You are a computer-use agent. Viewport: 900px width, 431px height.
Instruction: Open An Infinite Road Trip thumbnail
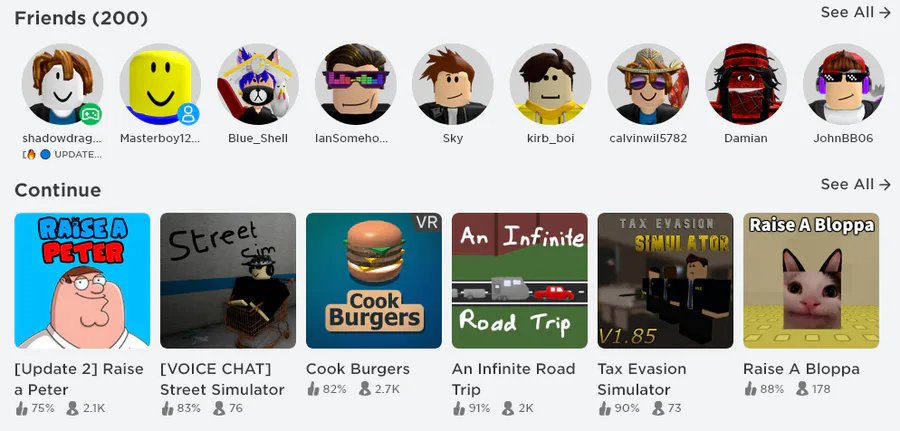(x=519, y=281)
